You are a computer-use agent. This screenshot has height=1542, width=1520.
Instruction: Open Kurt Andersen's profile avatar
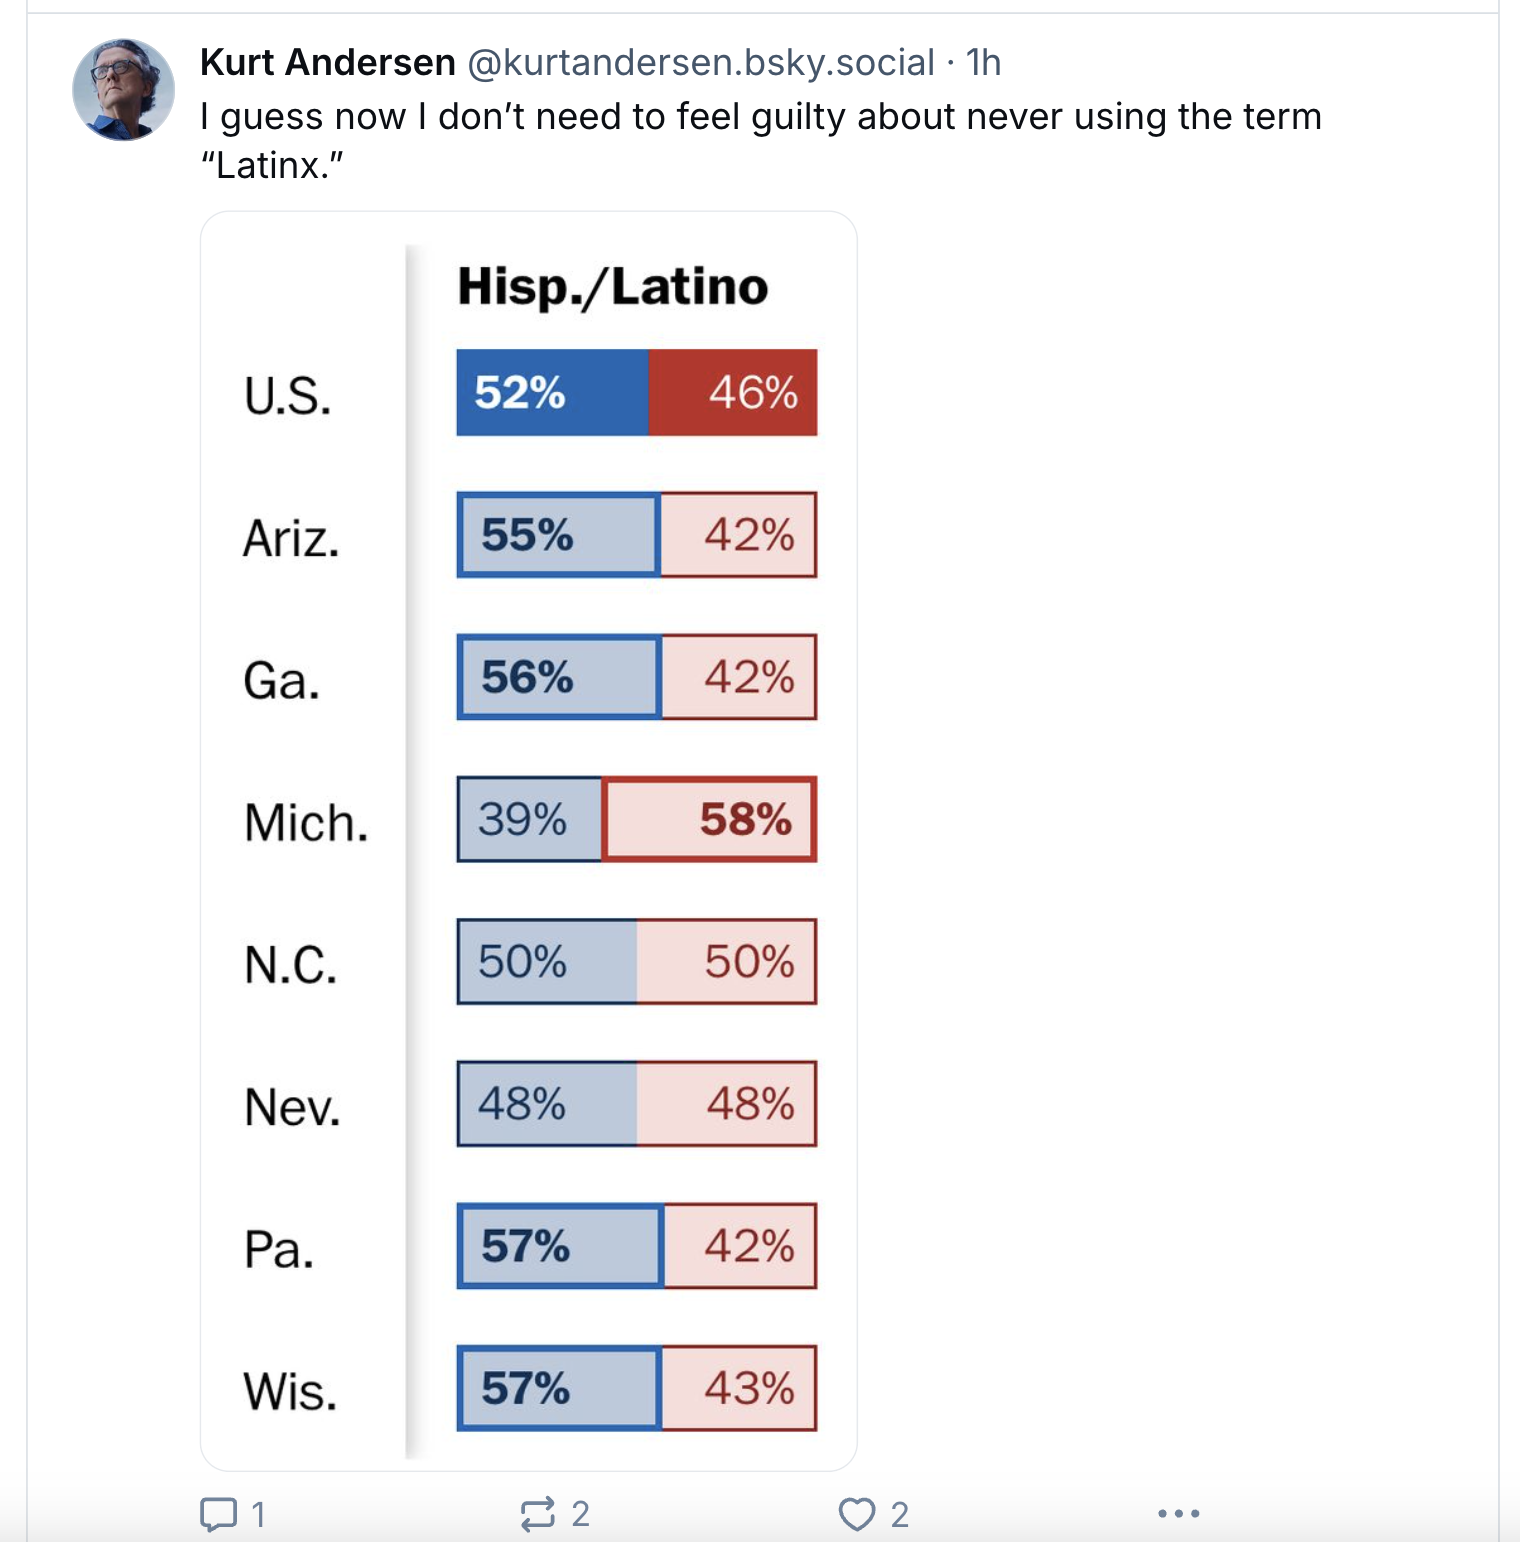click(124, 90)
